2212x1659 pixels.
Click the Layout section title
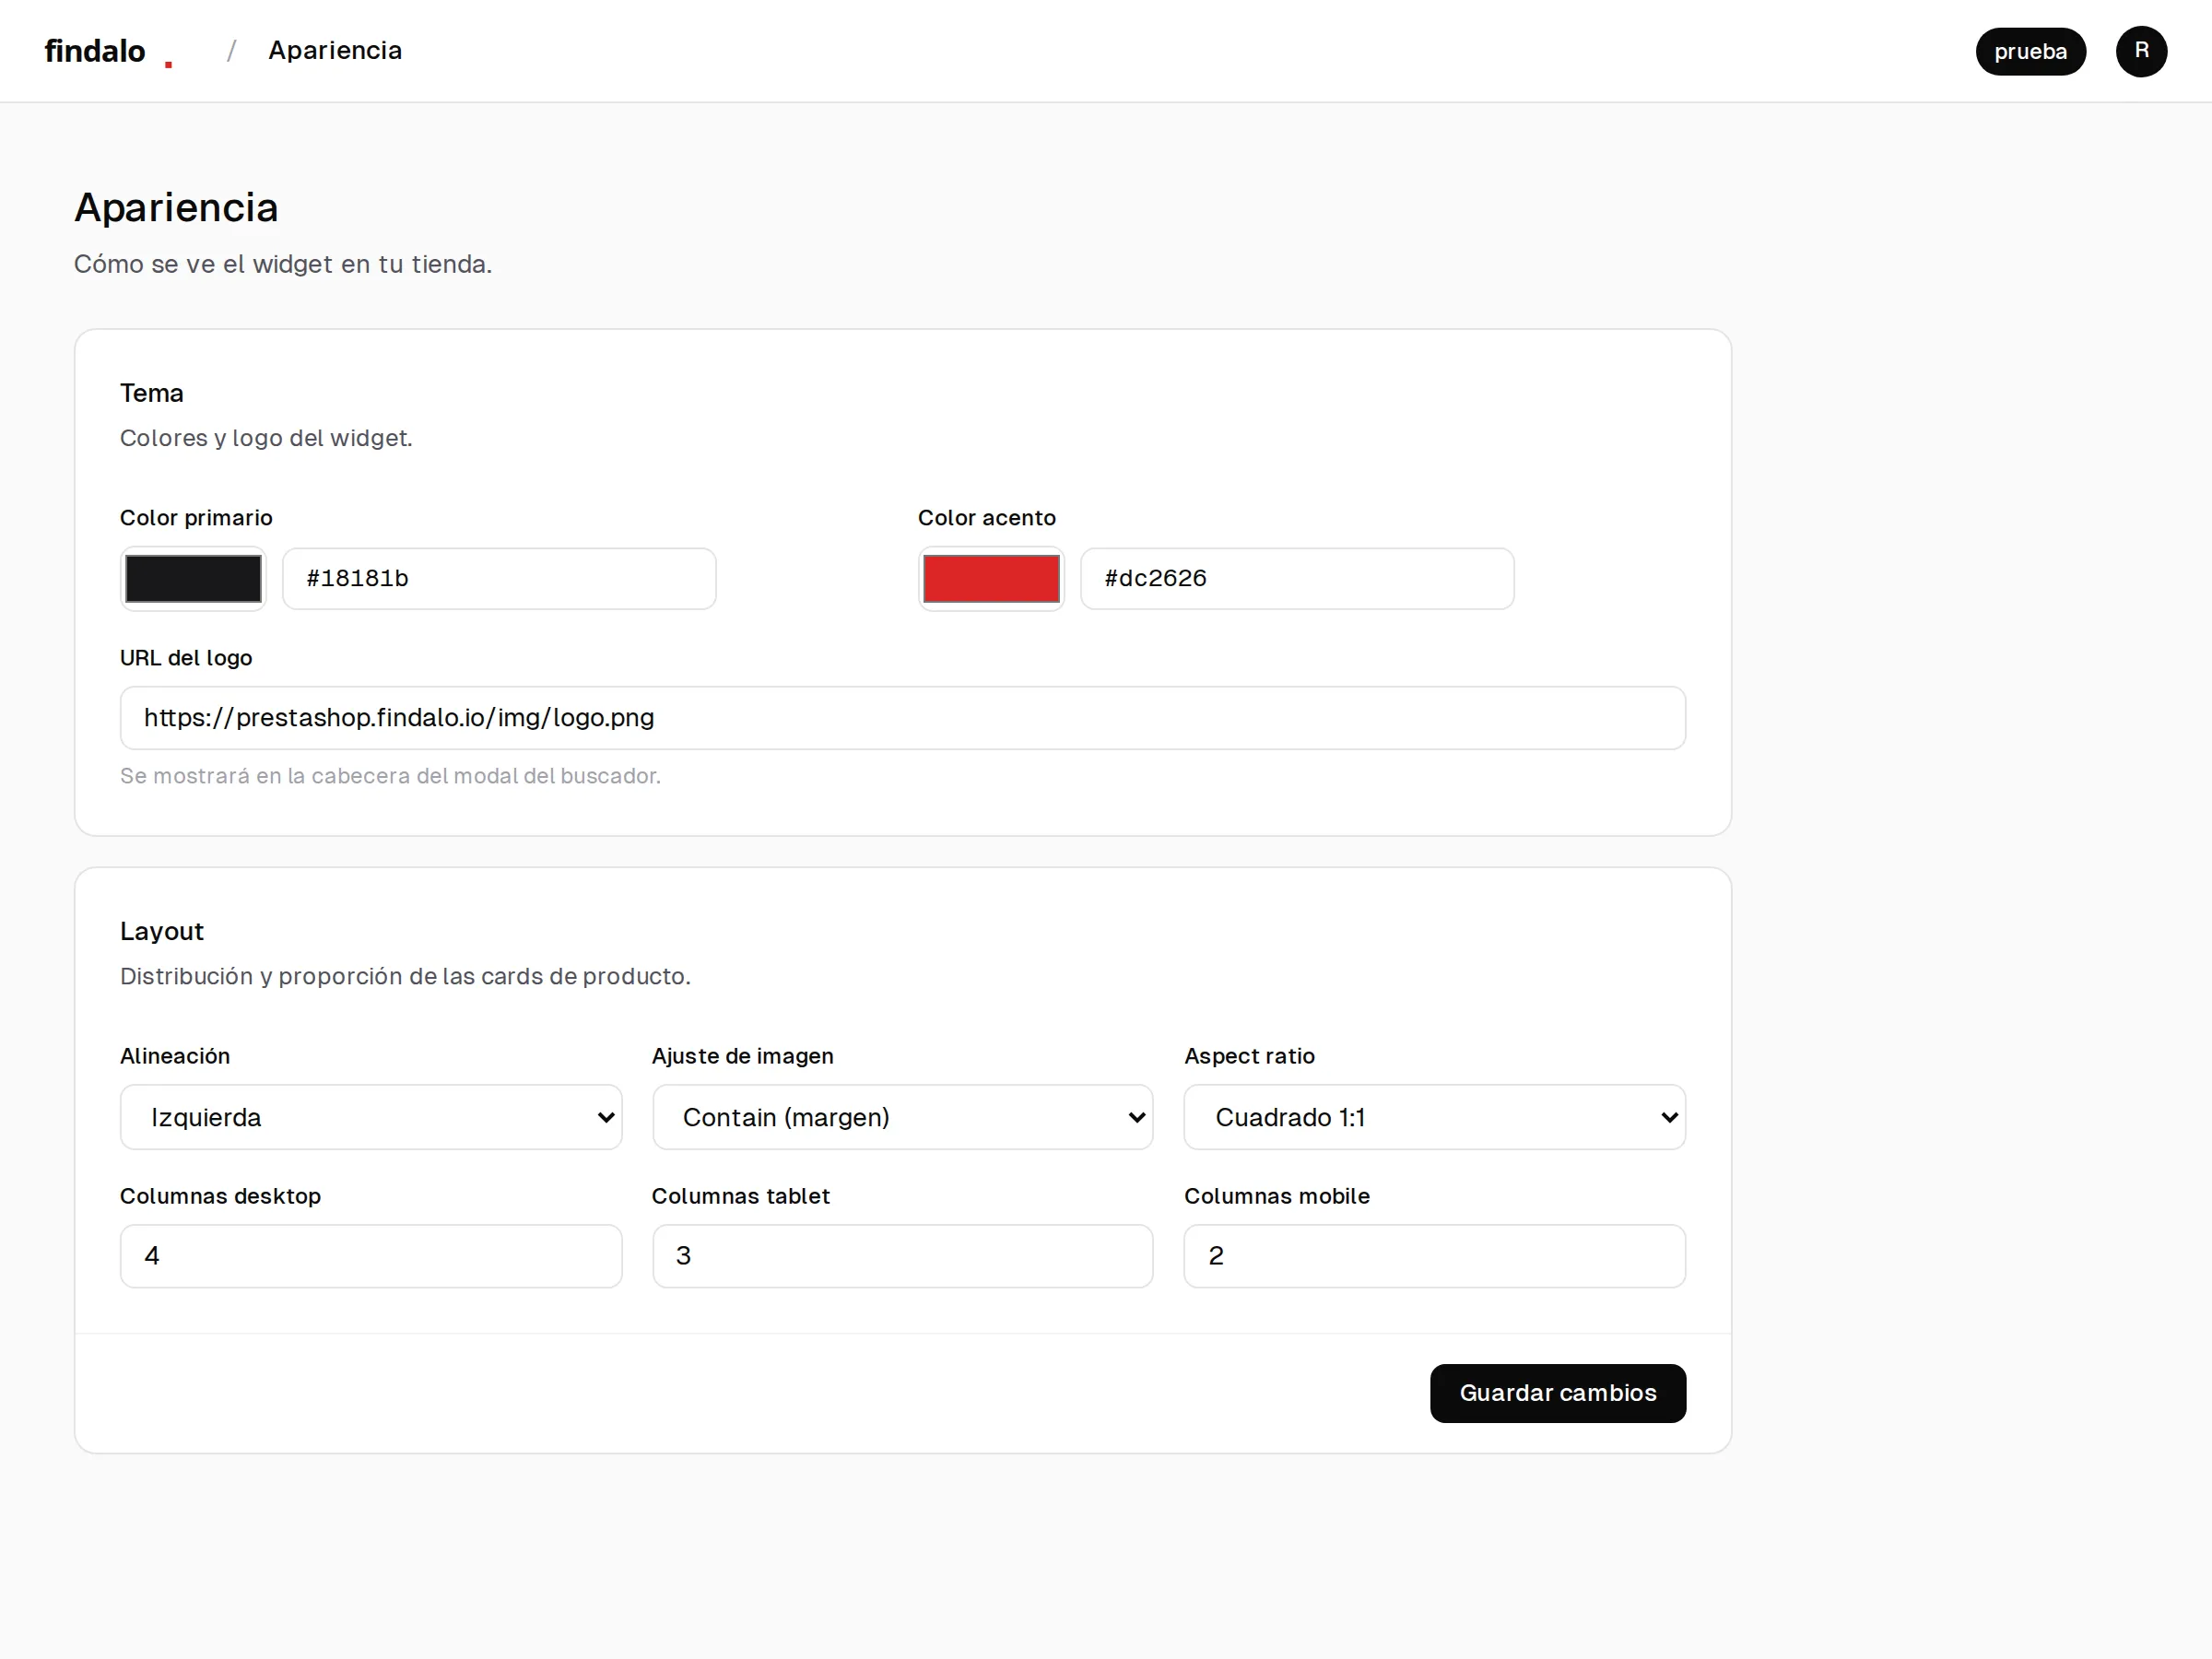tap(162, 931)
